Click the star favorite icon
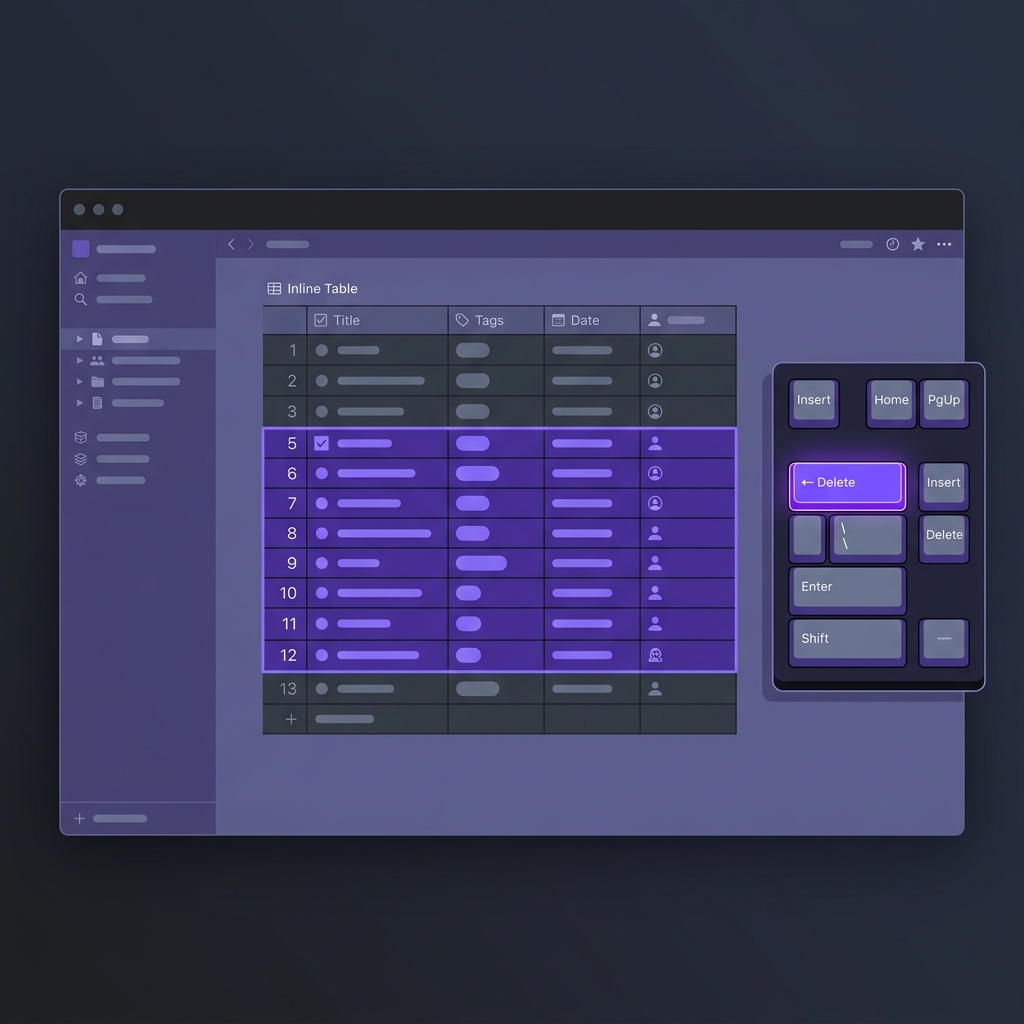This screenshot has width=1024, height=1024. pyautogui.click(x=918, y=244)
